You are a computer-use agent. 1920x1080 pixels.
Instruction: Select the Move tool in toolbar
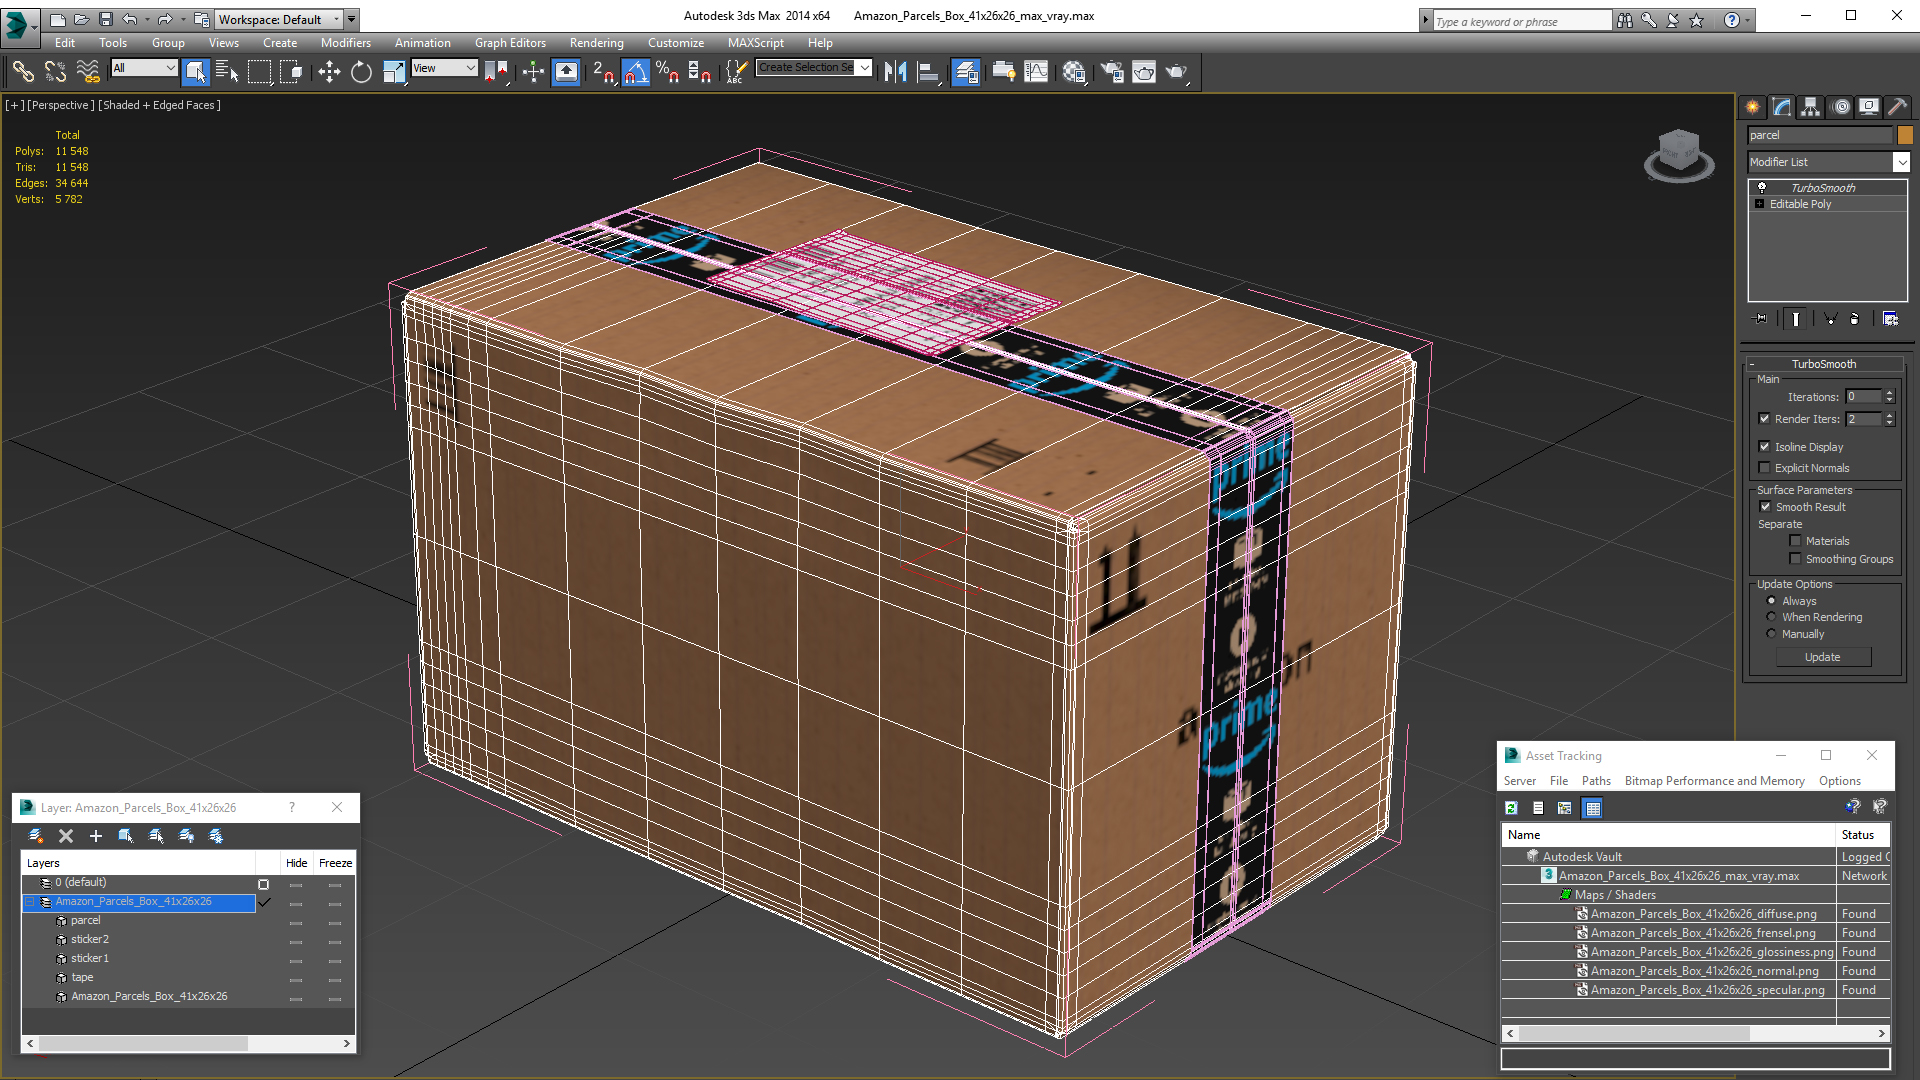click(329, 71)
